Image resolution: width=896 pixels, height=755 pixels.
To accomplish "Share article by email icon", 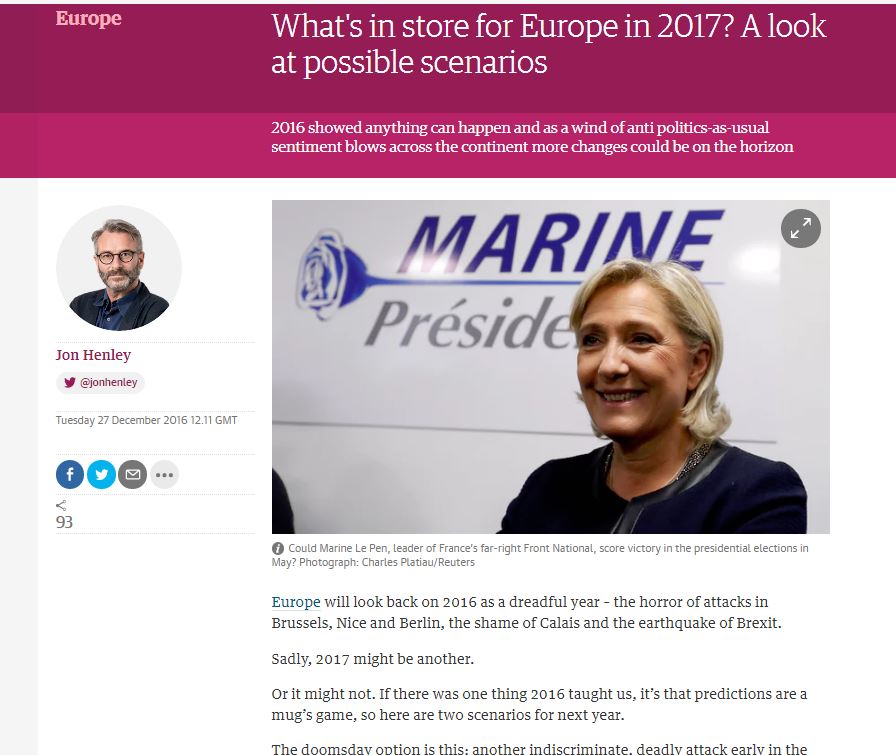I will click(133, 474).
